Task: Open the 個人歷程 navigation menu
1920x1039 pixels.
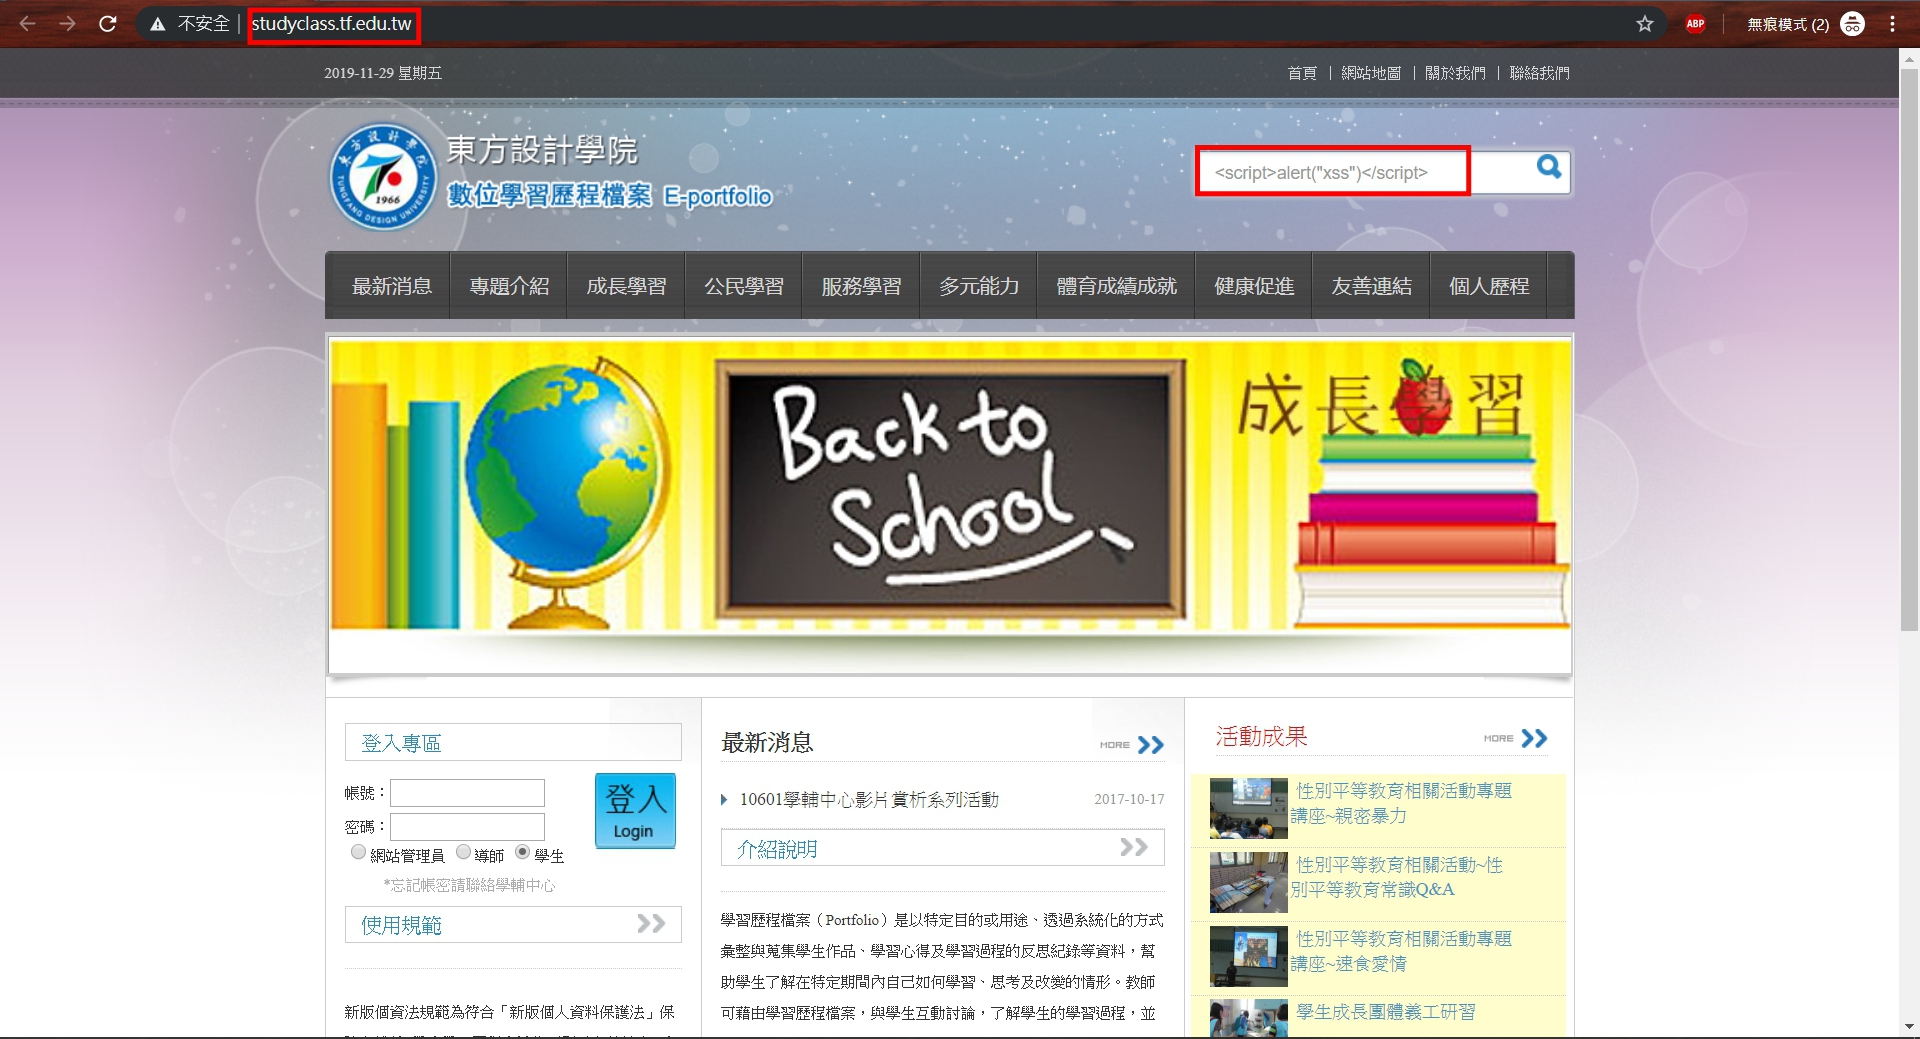Action: click(x=1489, y=287)
